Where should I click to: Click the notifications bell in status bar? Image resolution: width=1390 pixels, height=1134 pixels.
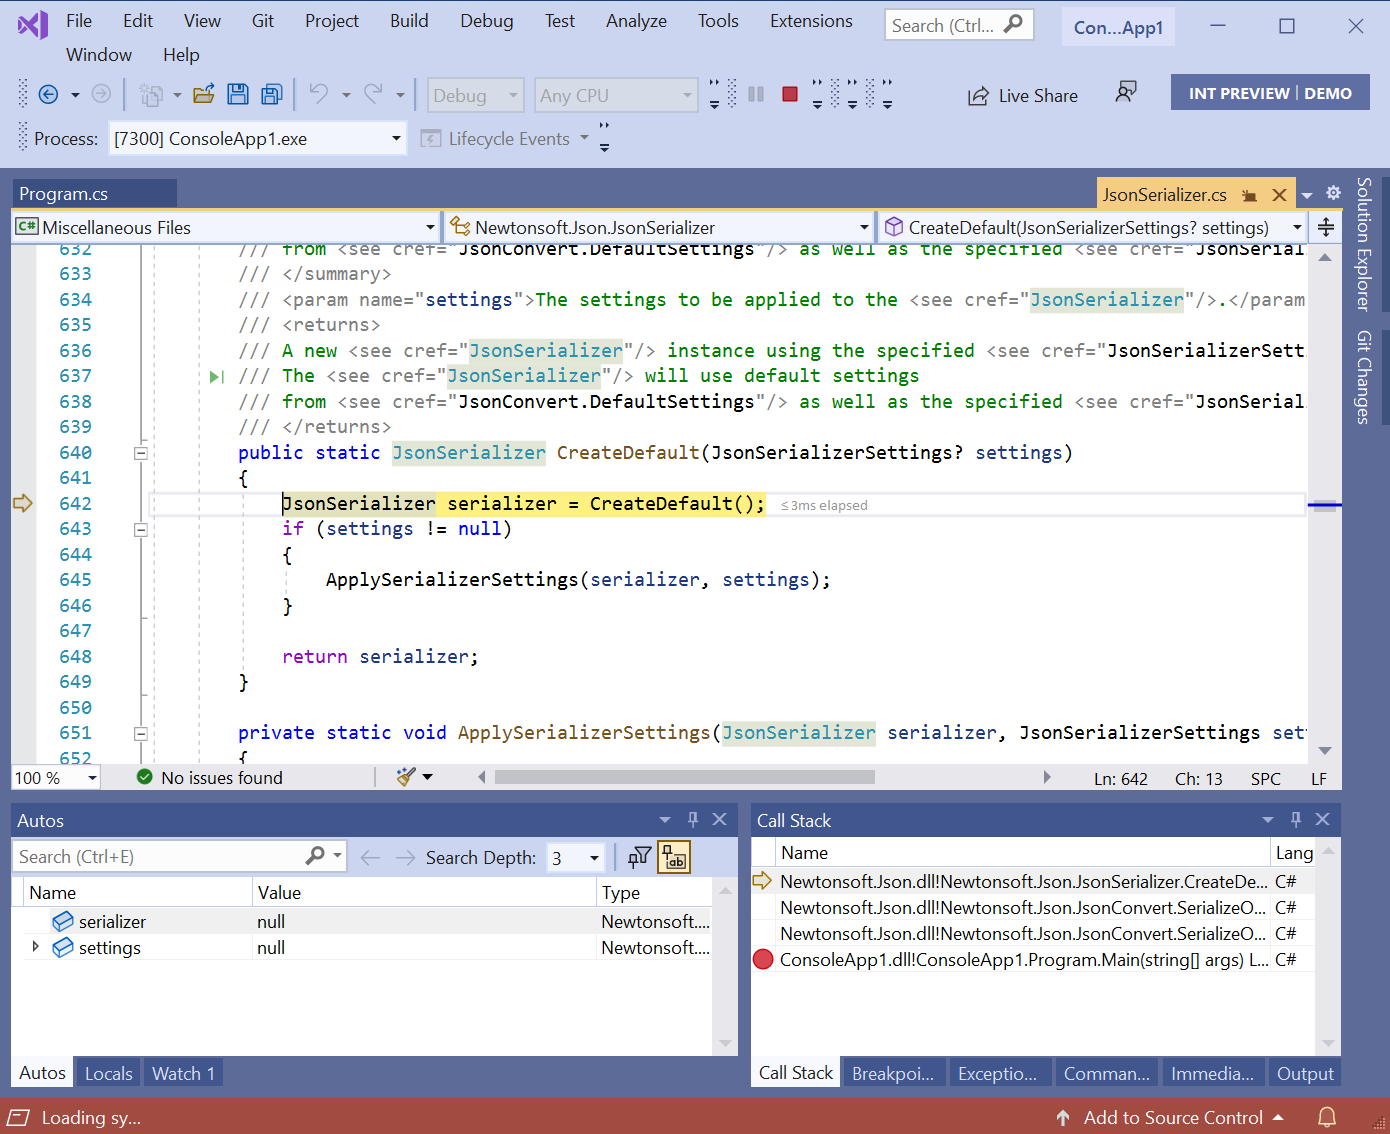coord(1327,1117)
